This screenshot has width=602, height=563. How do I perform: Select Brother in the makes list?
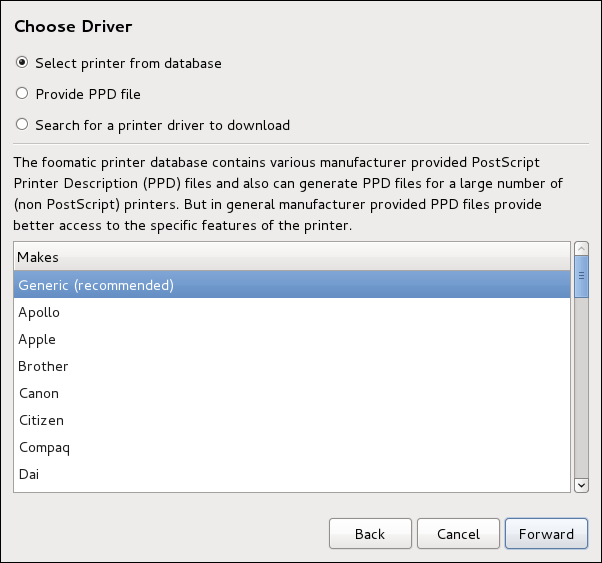click(292, 366)
